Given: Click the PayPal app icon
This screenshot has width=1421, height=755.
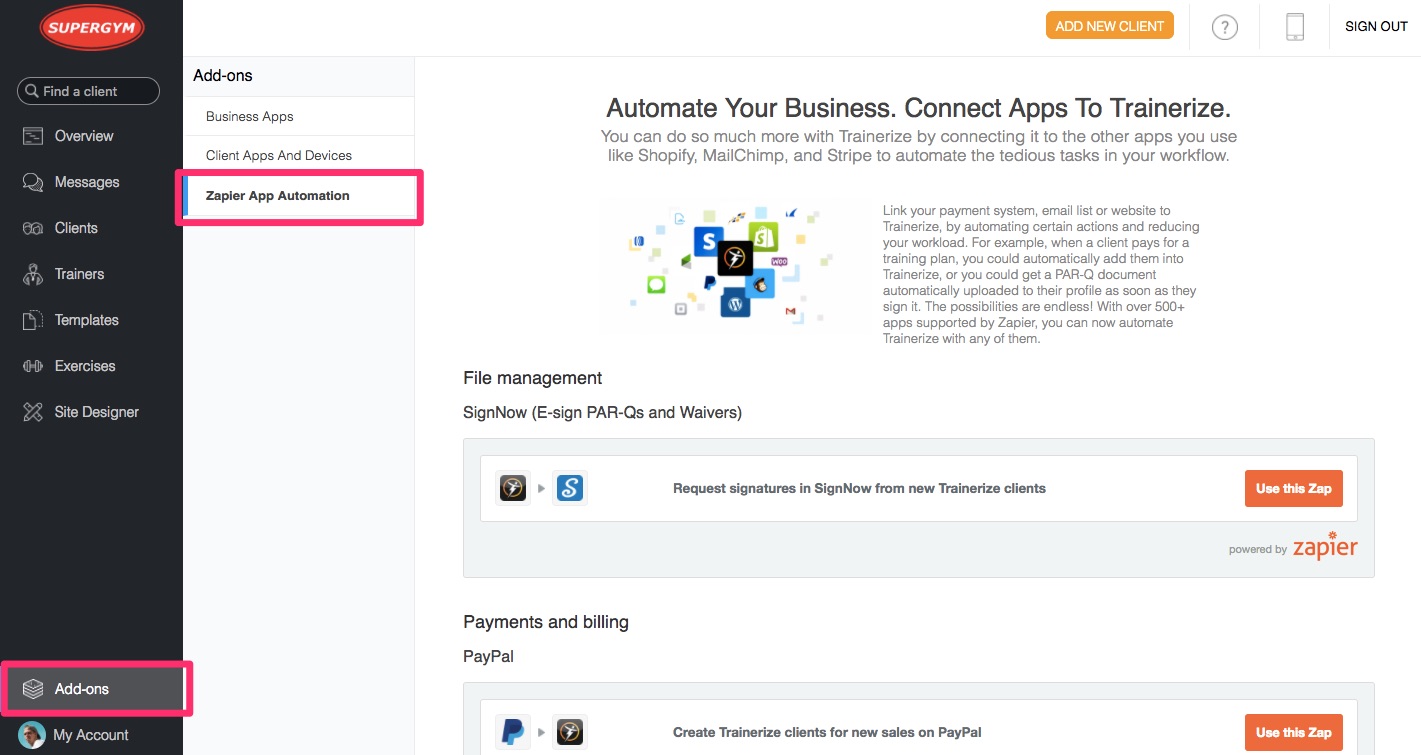Looking at the screenshot, I should 513,732.
